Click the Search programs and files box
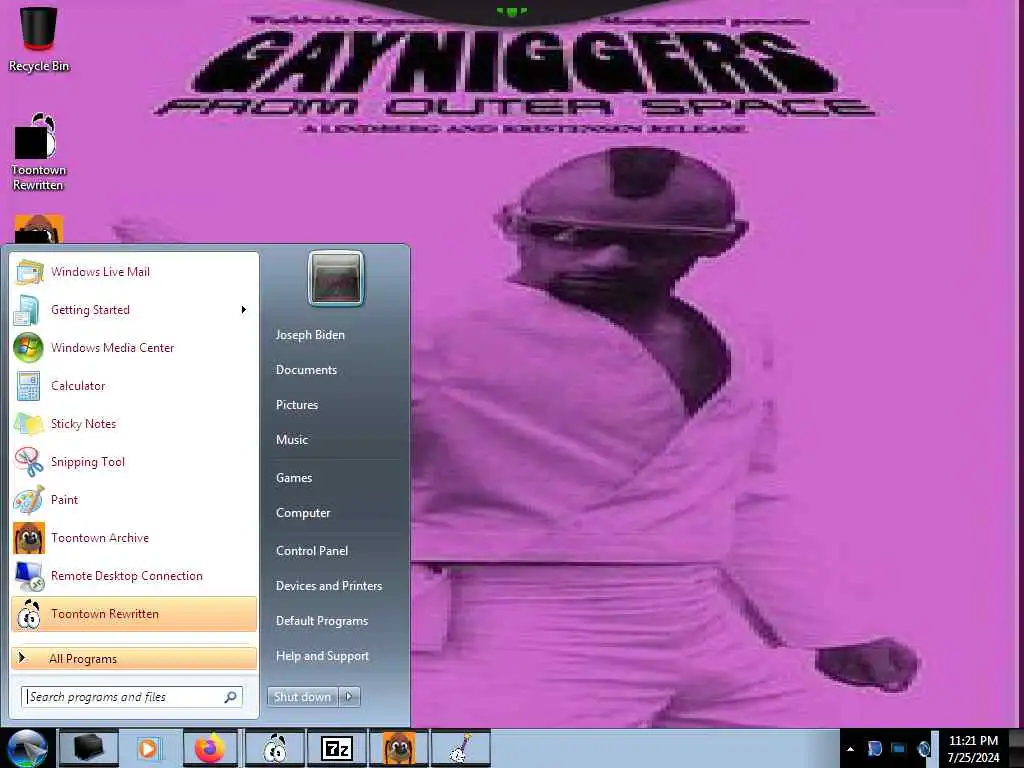 [132, 697]
